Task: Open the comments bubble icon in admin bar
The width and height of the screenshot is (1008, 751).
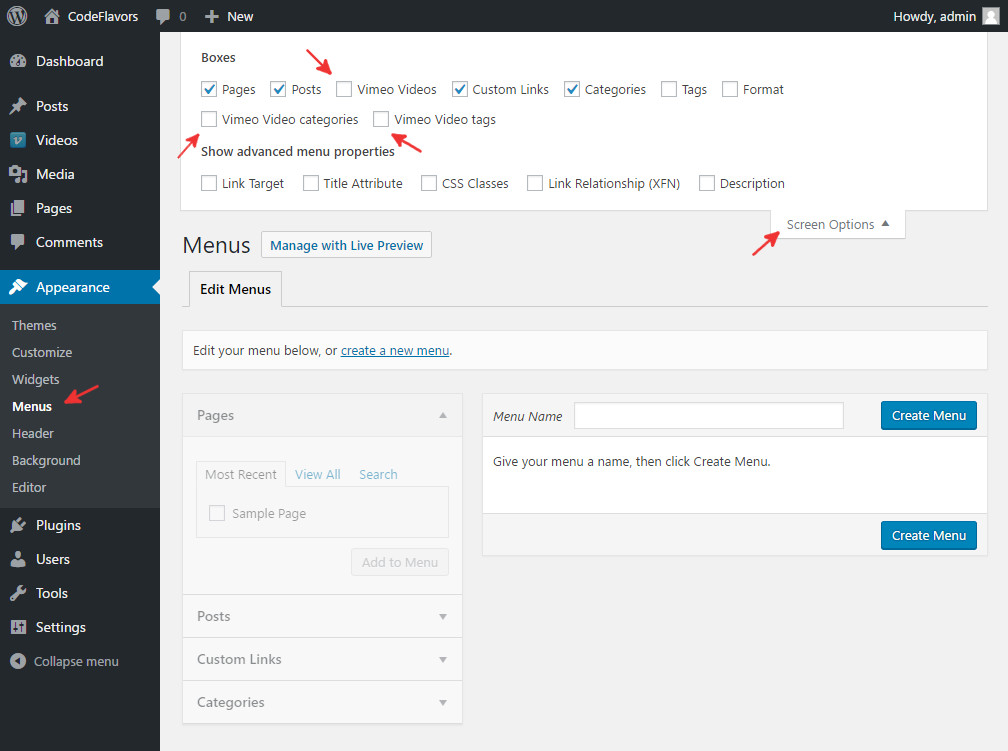Action: pos(163,17)
